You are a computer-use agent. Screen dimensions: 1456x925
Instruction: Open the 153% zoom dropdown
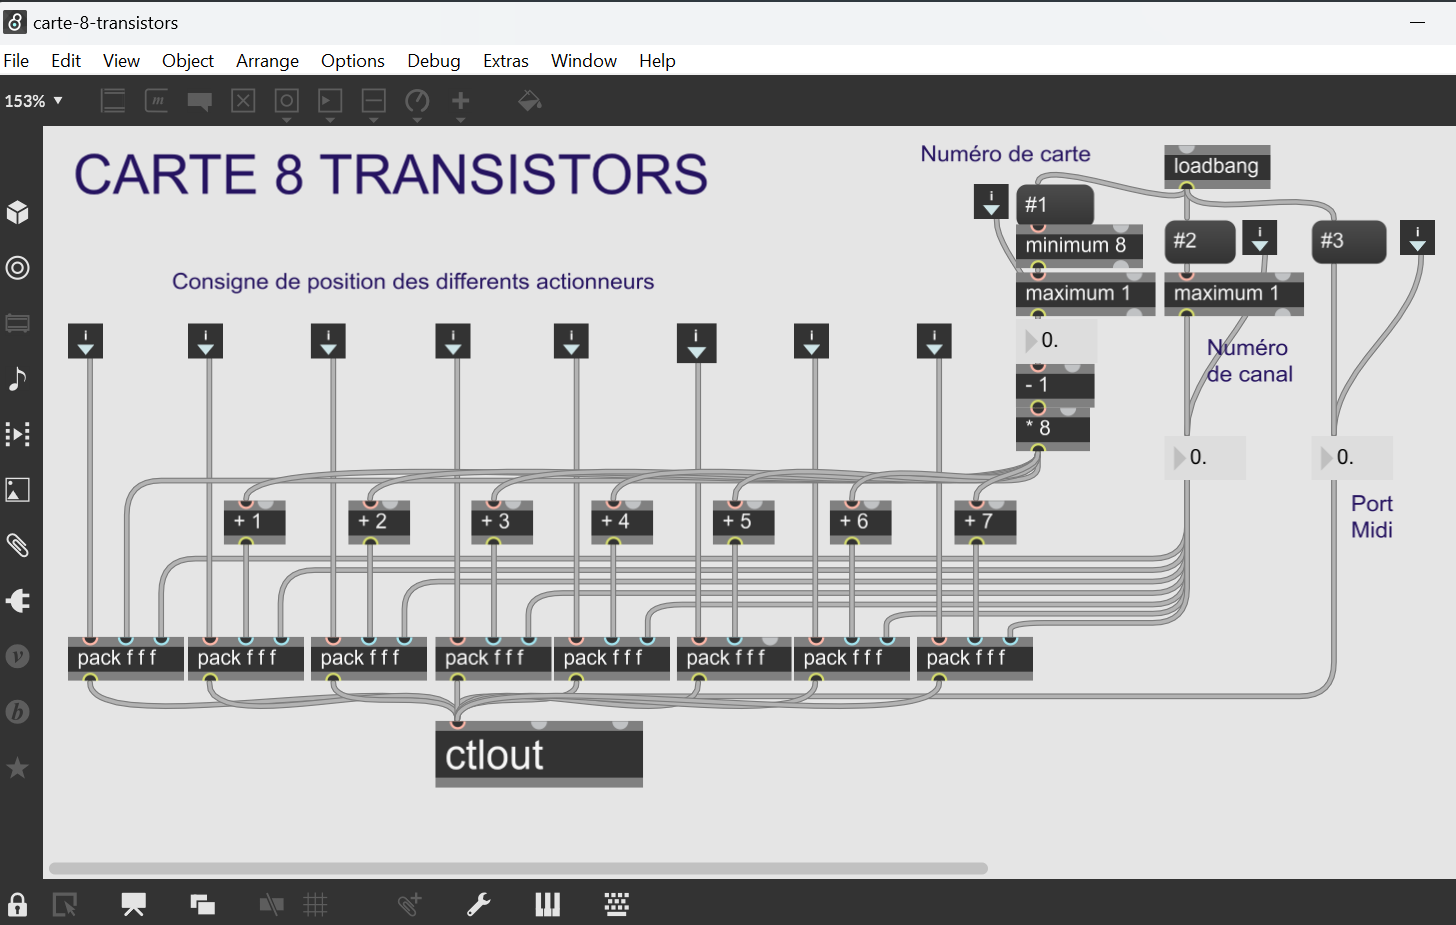(34, 101)
